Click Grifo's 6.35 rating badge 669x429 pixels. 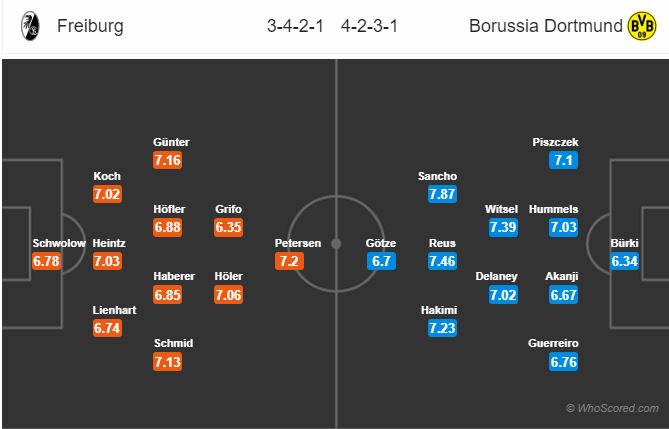coord(229,227)
